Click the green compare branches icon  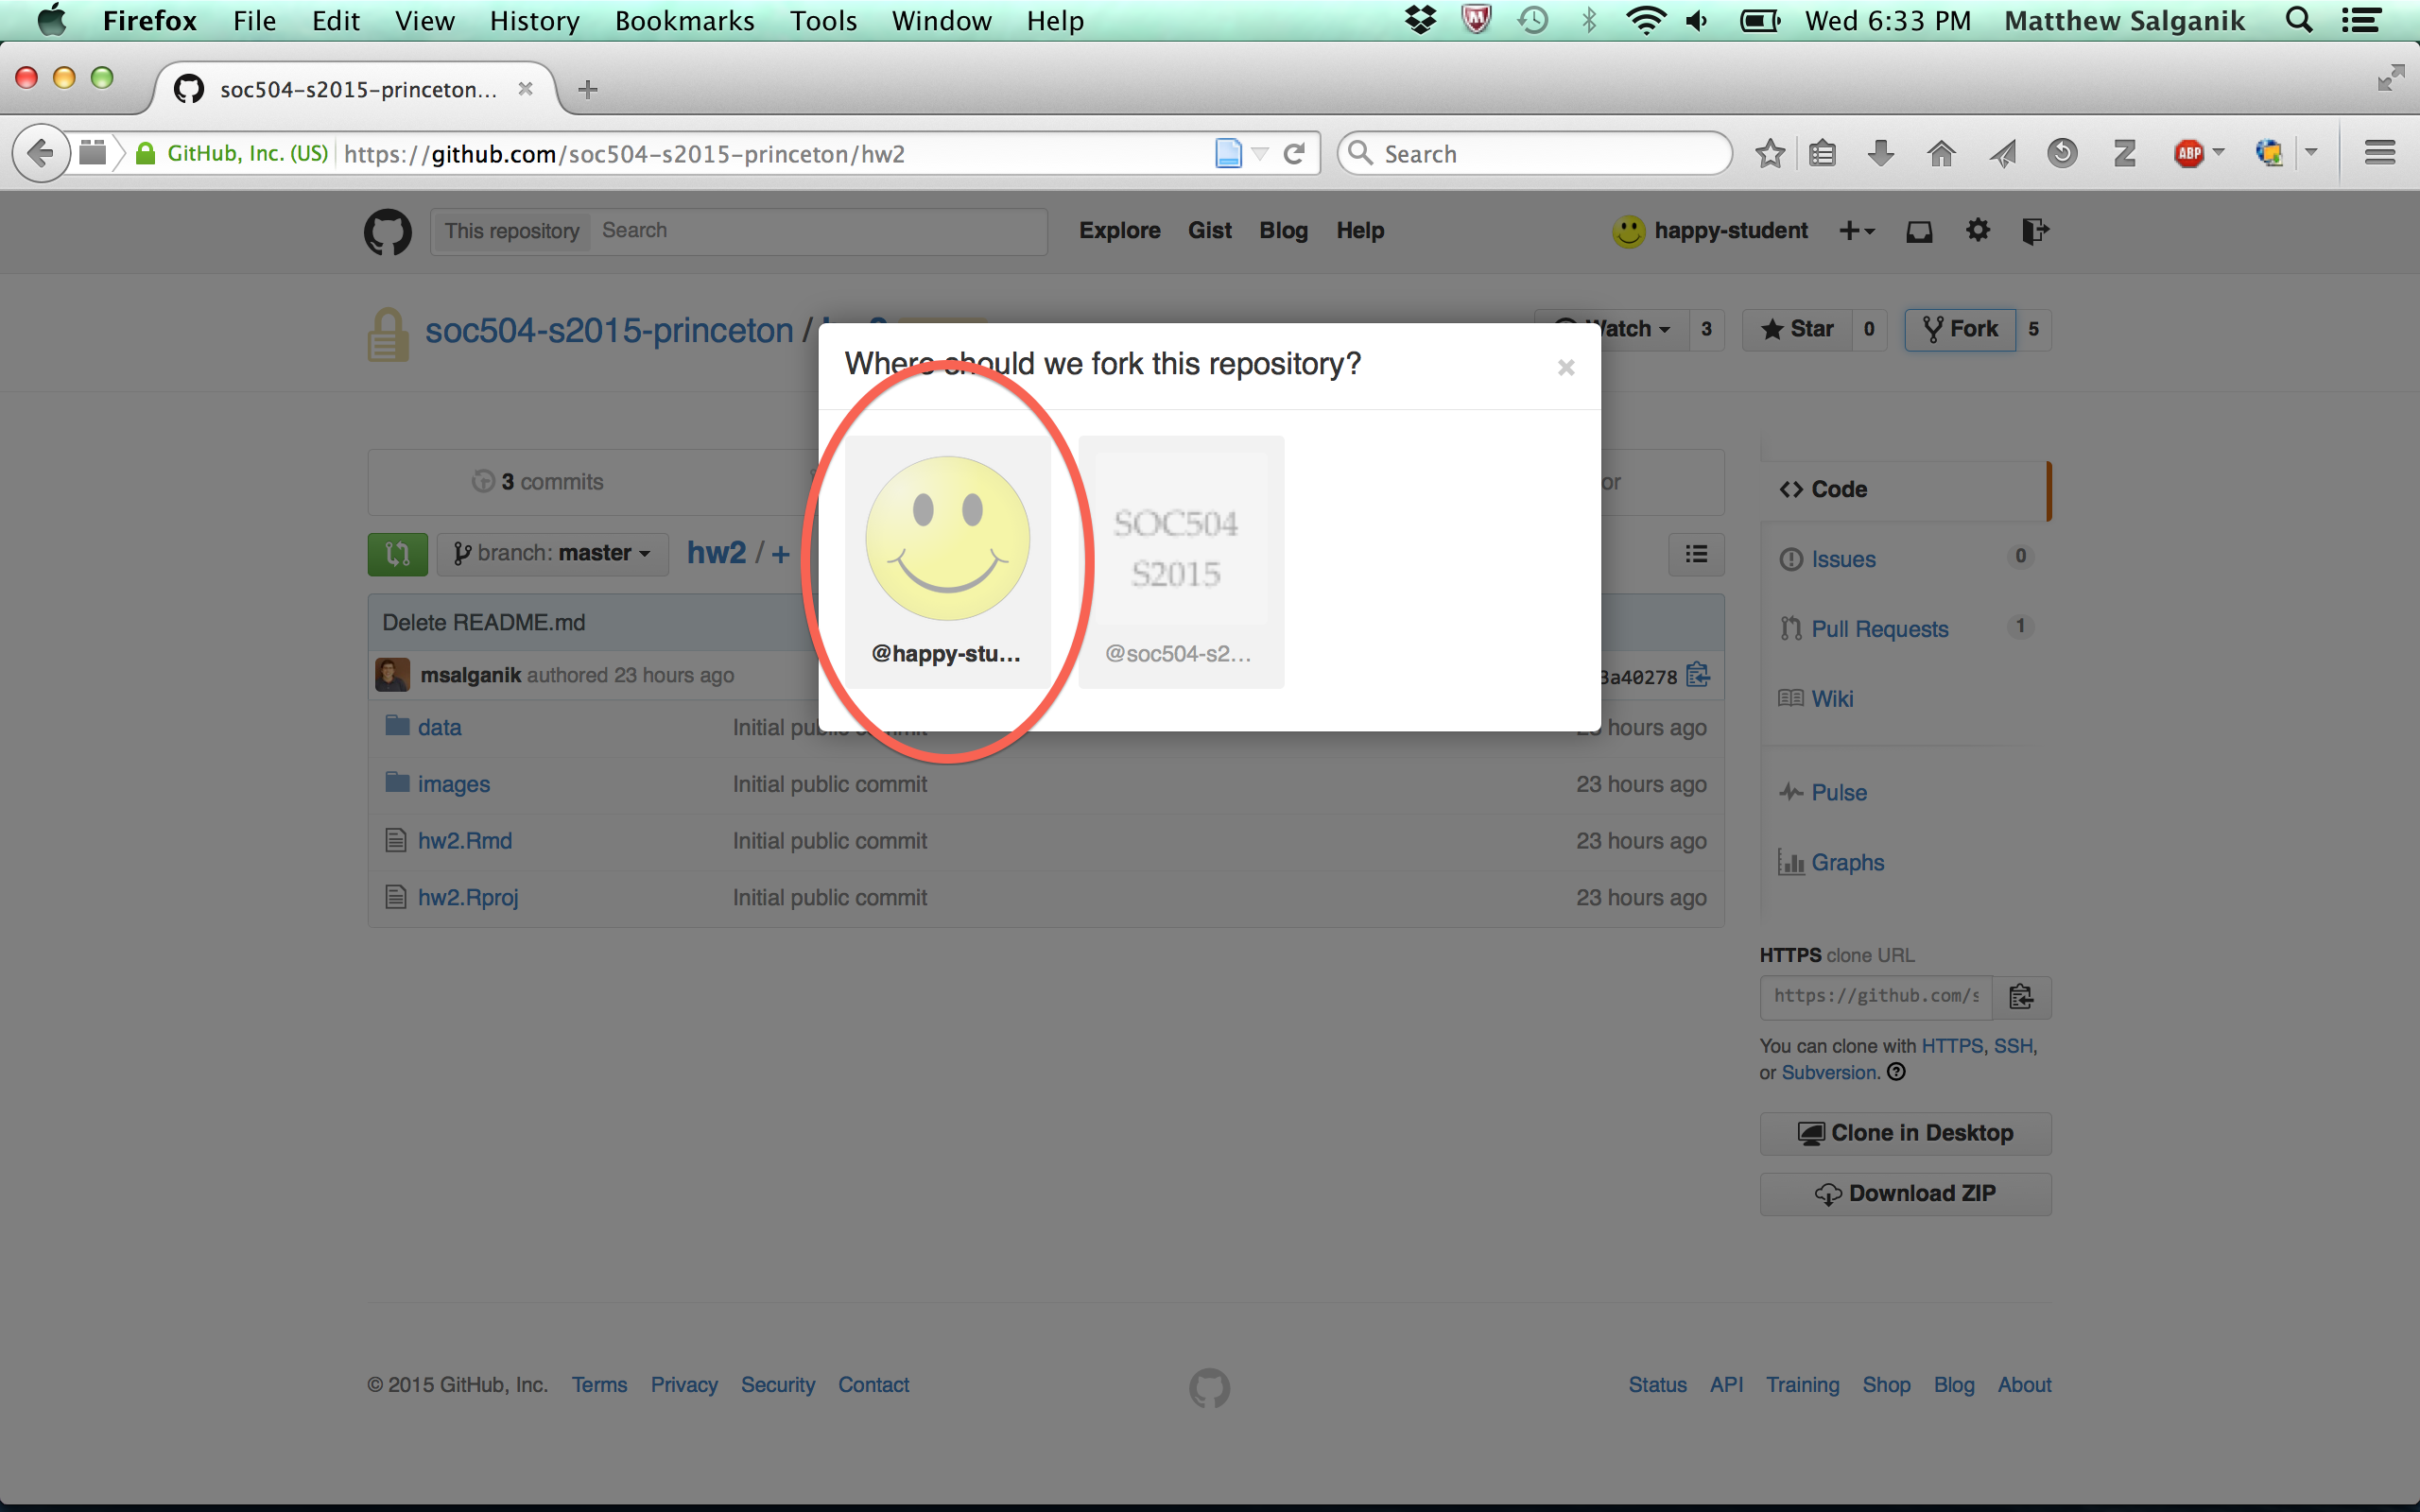coord(397,554)
